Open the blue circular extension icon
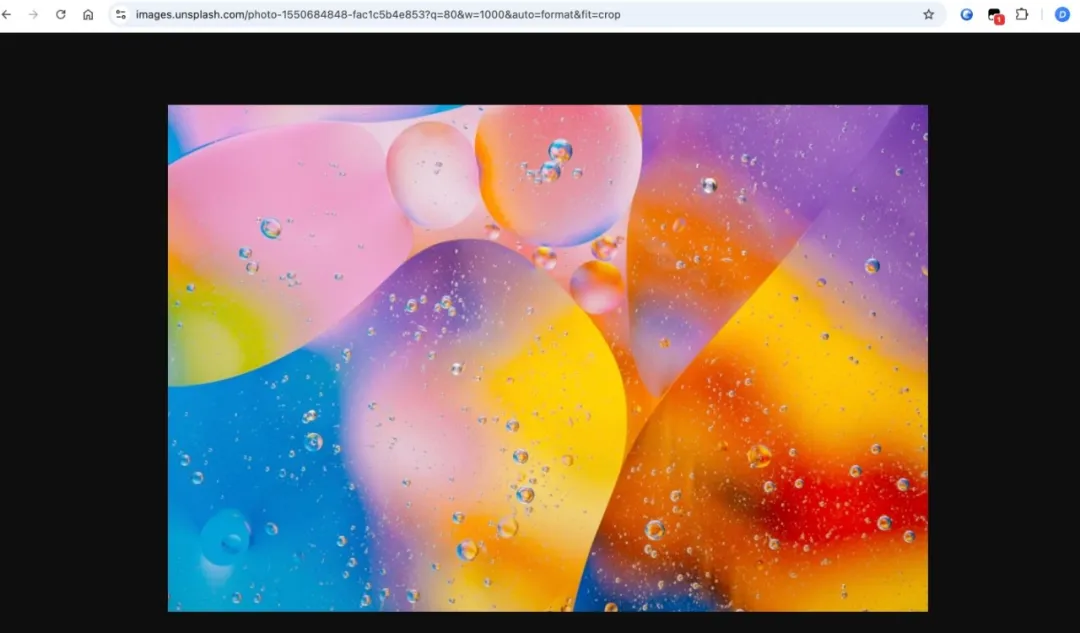This screenshot has height=633, width=1080. (967, 15)
